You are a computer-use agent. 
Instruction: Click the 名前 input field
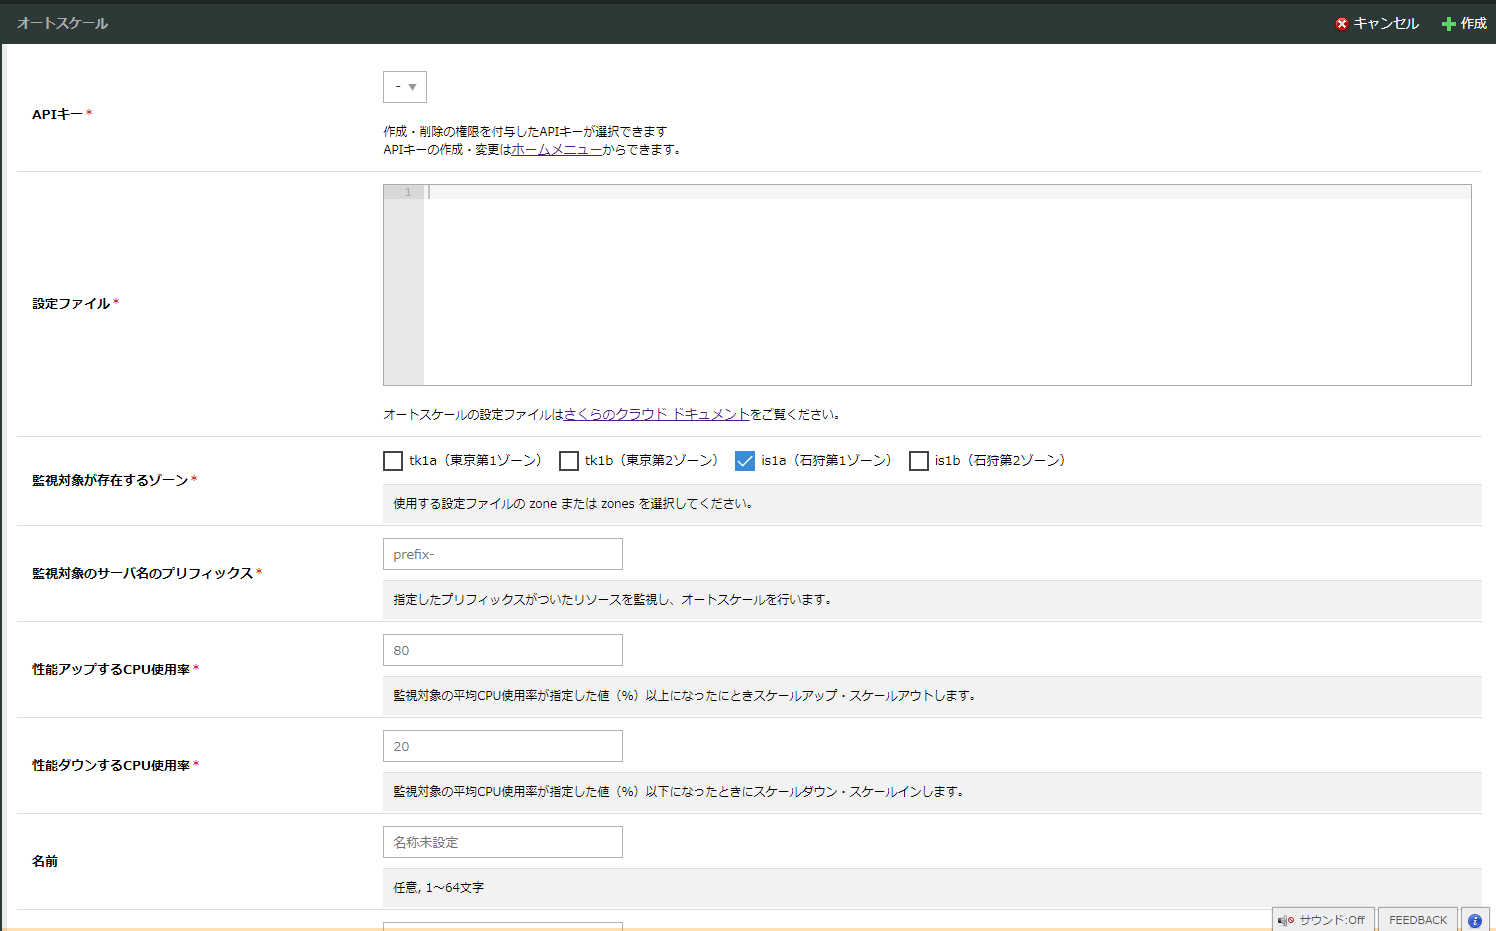click(x=503, y=842)
